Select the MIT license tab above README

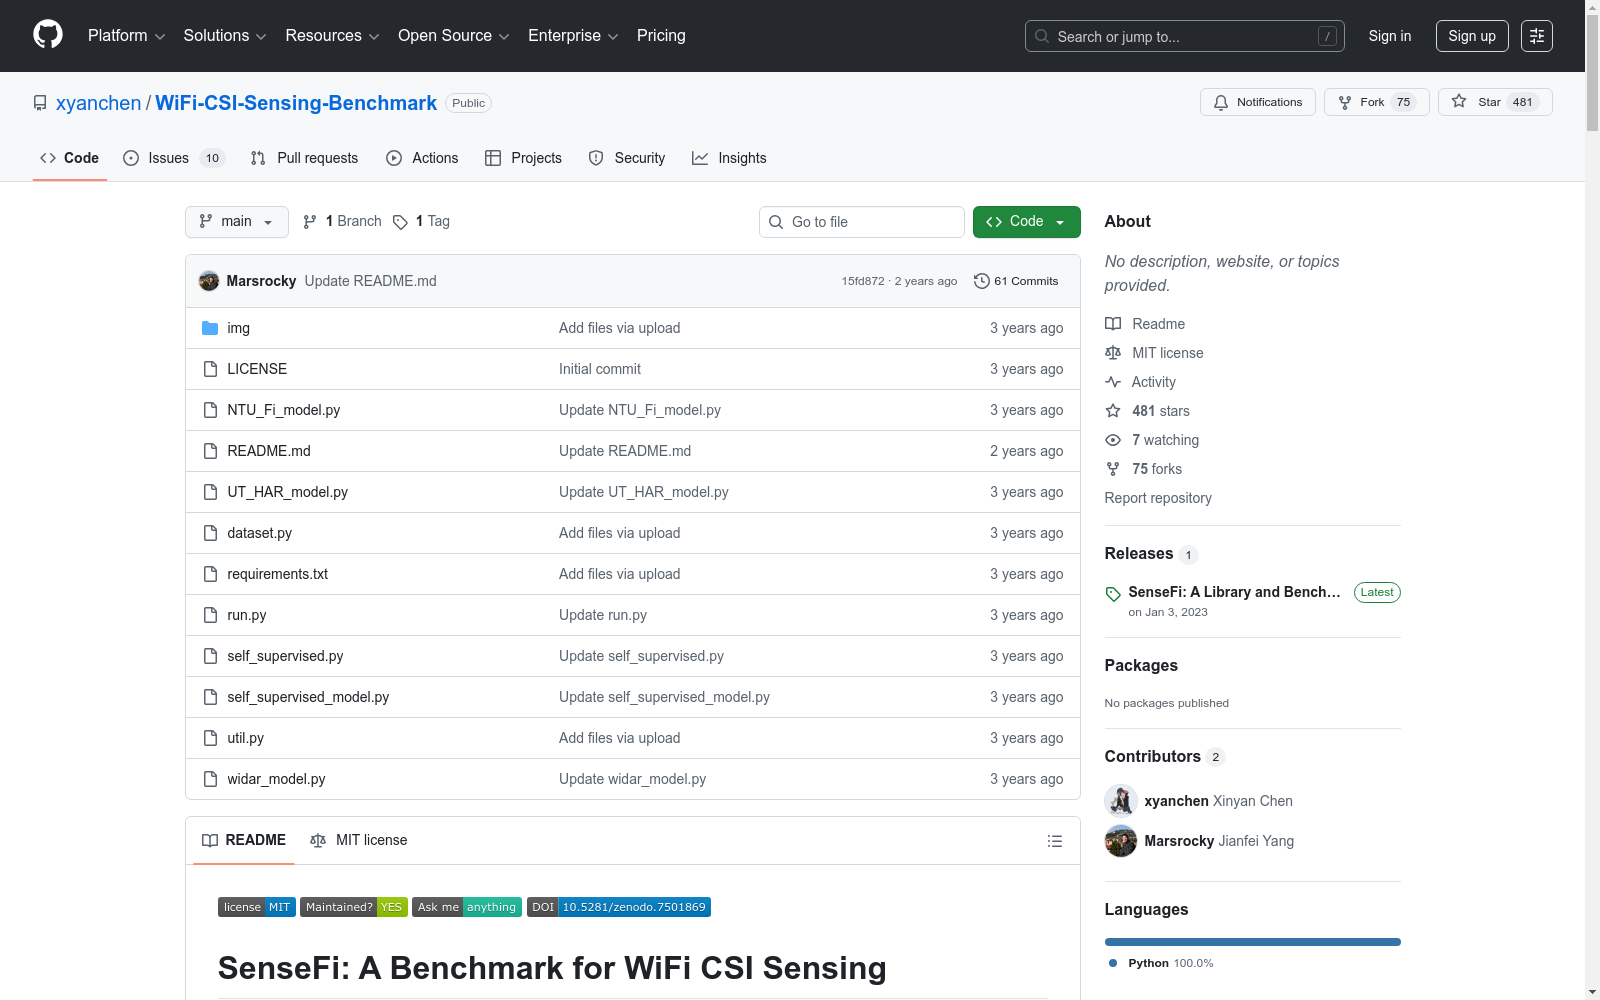[359, 841]
